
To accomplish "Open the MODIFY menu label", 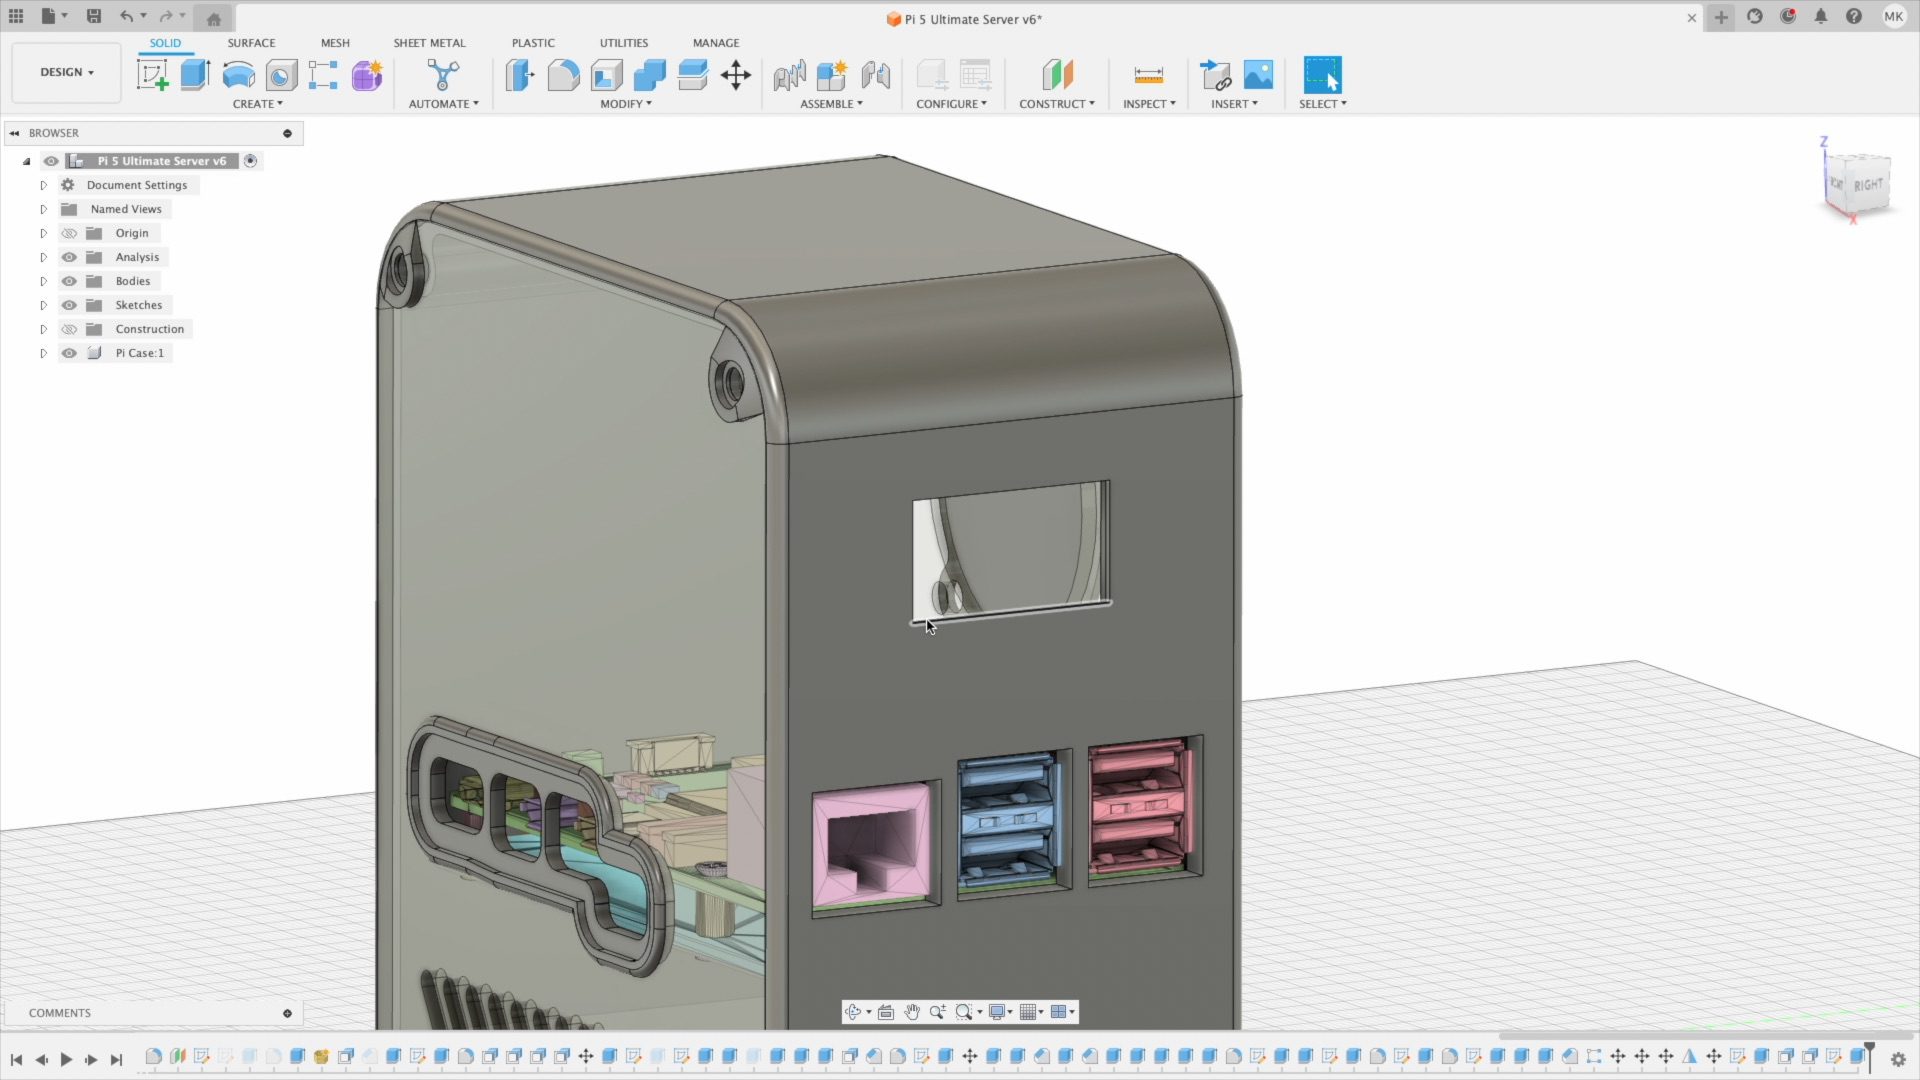I will click(x=625, y=104).
